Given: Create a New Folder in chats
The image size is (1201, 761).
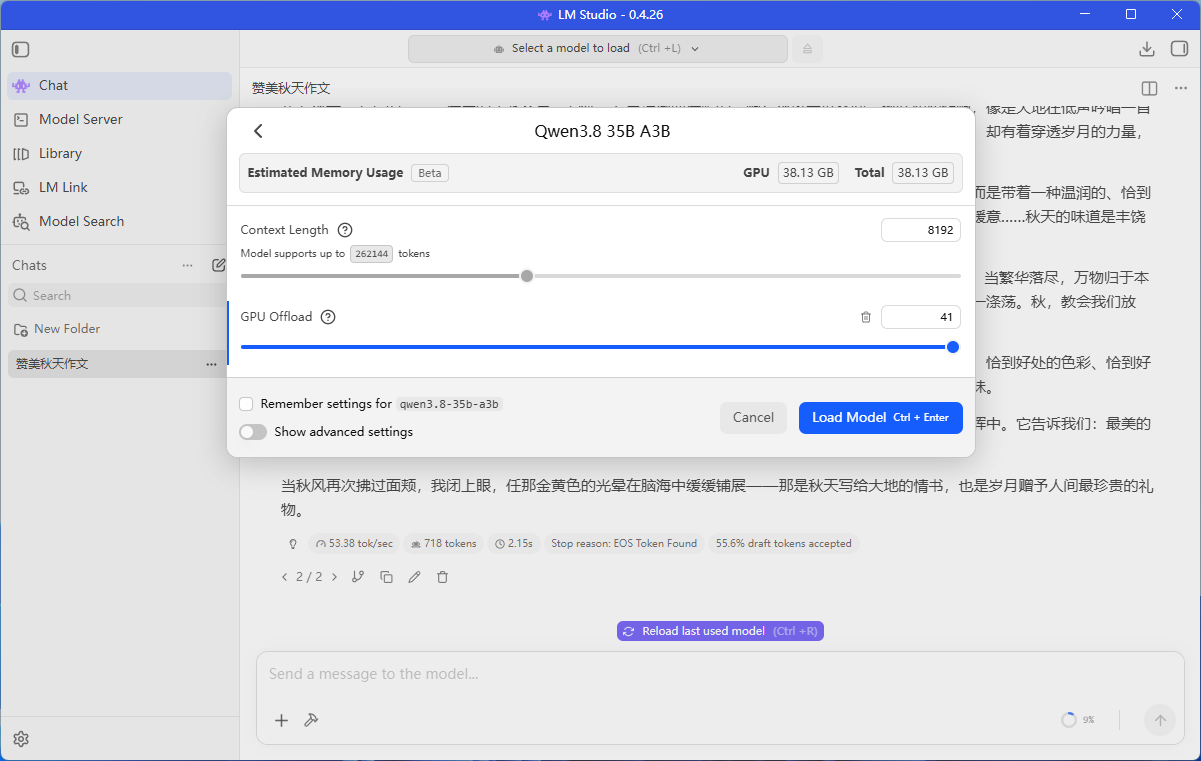Looking at the screenshot, I should click(57, 329).
